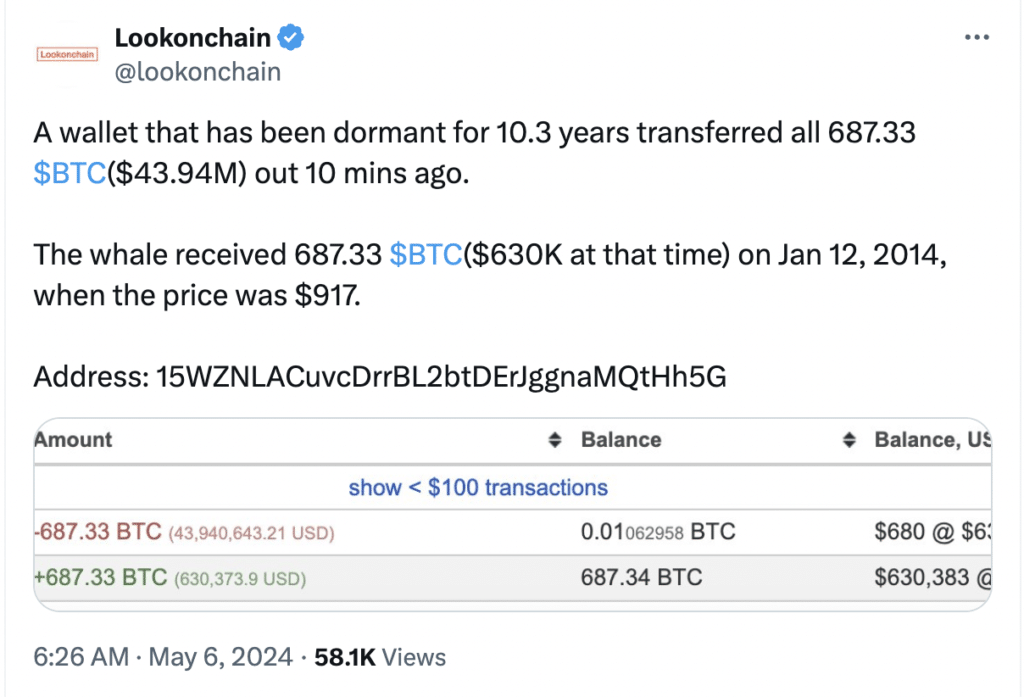Click sort arrows beside Balance column

click(x=849, y=440)
